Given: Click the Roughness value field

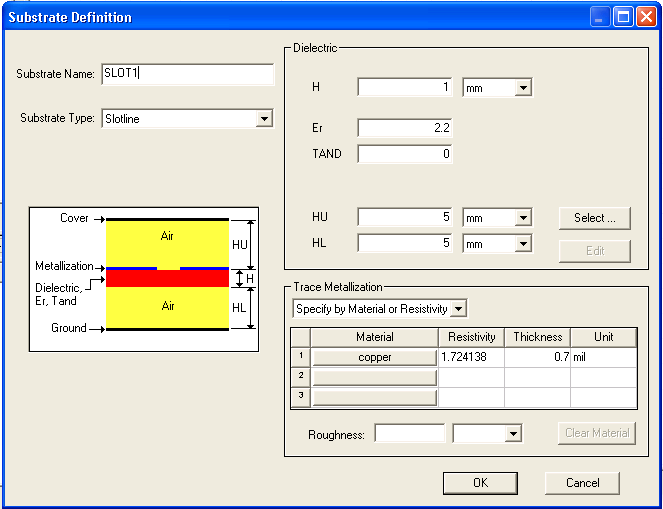Looking at the screenshot, I should [409, 434].
